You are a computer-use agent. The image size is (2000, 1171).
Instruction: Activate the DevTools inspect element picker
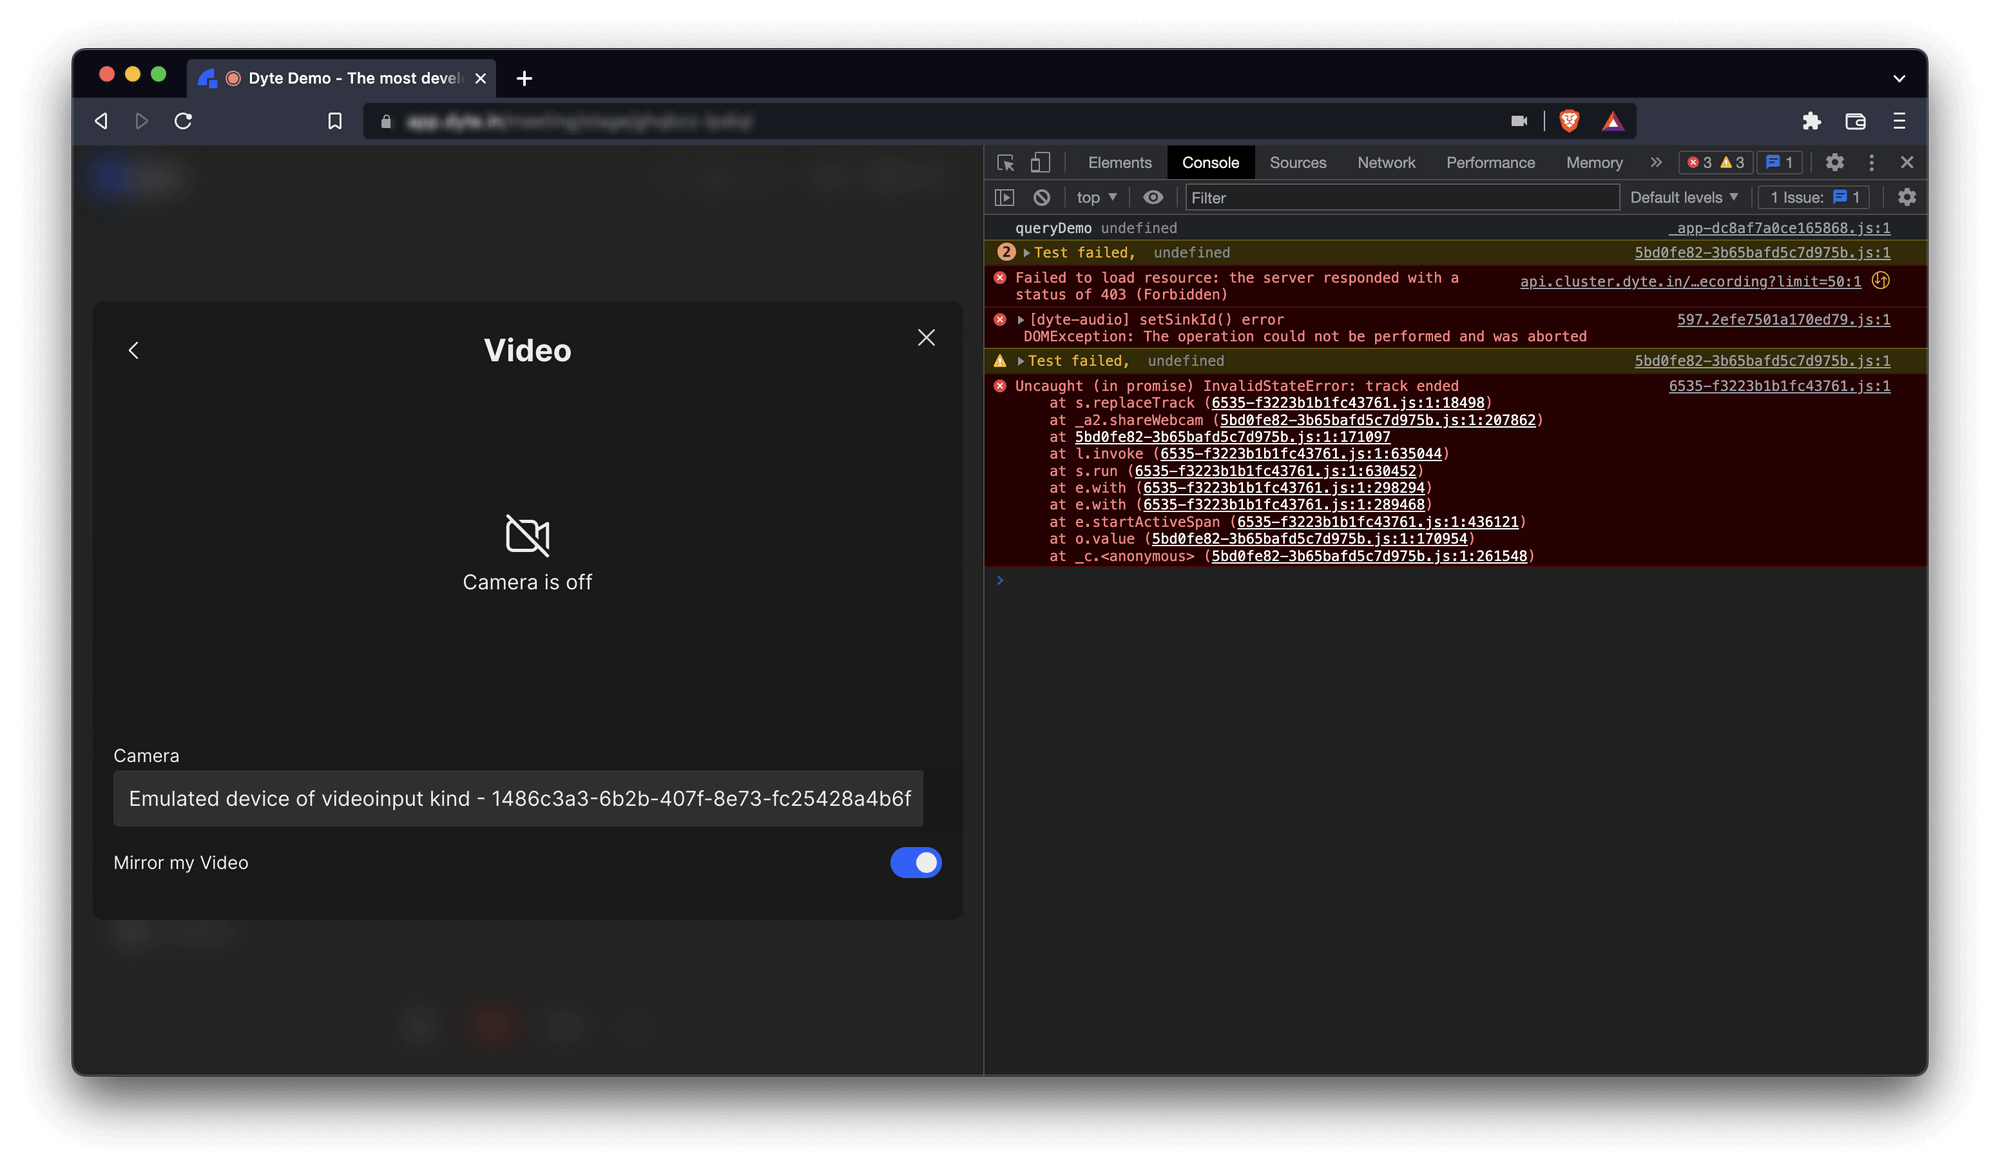[x=1006, y=162]
